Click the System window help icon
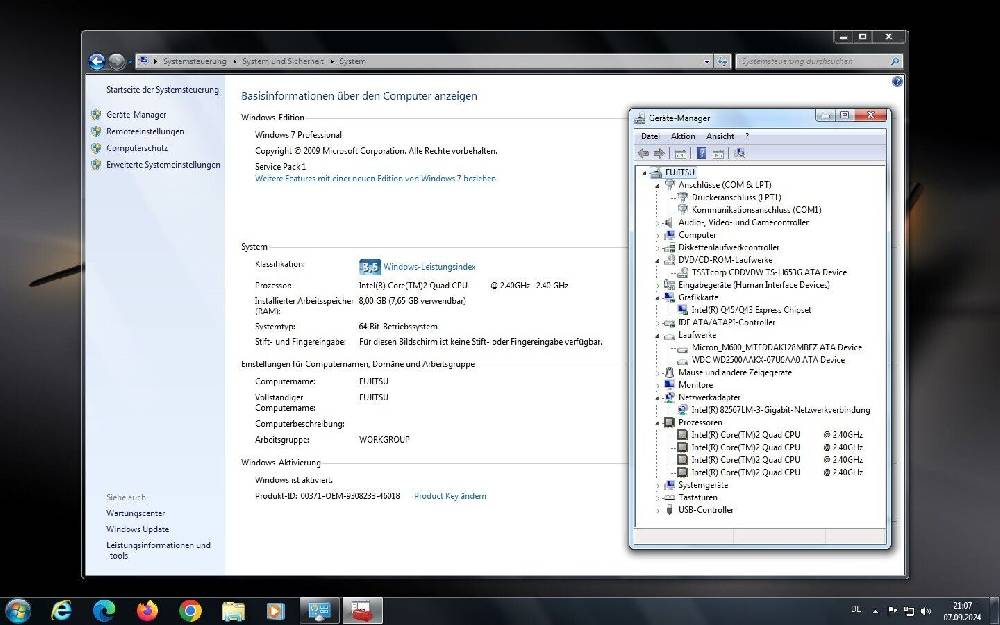This screenshot has width=1000, height=625. tap(897, 82)
